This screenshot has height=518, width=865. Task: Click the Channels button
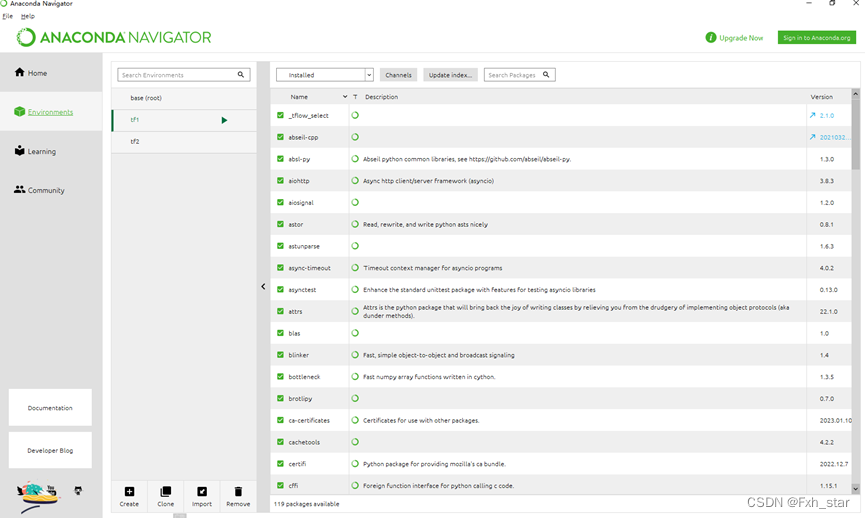(x=398, y=74)
